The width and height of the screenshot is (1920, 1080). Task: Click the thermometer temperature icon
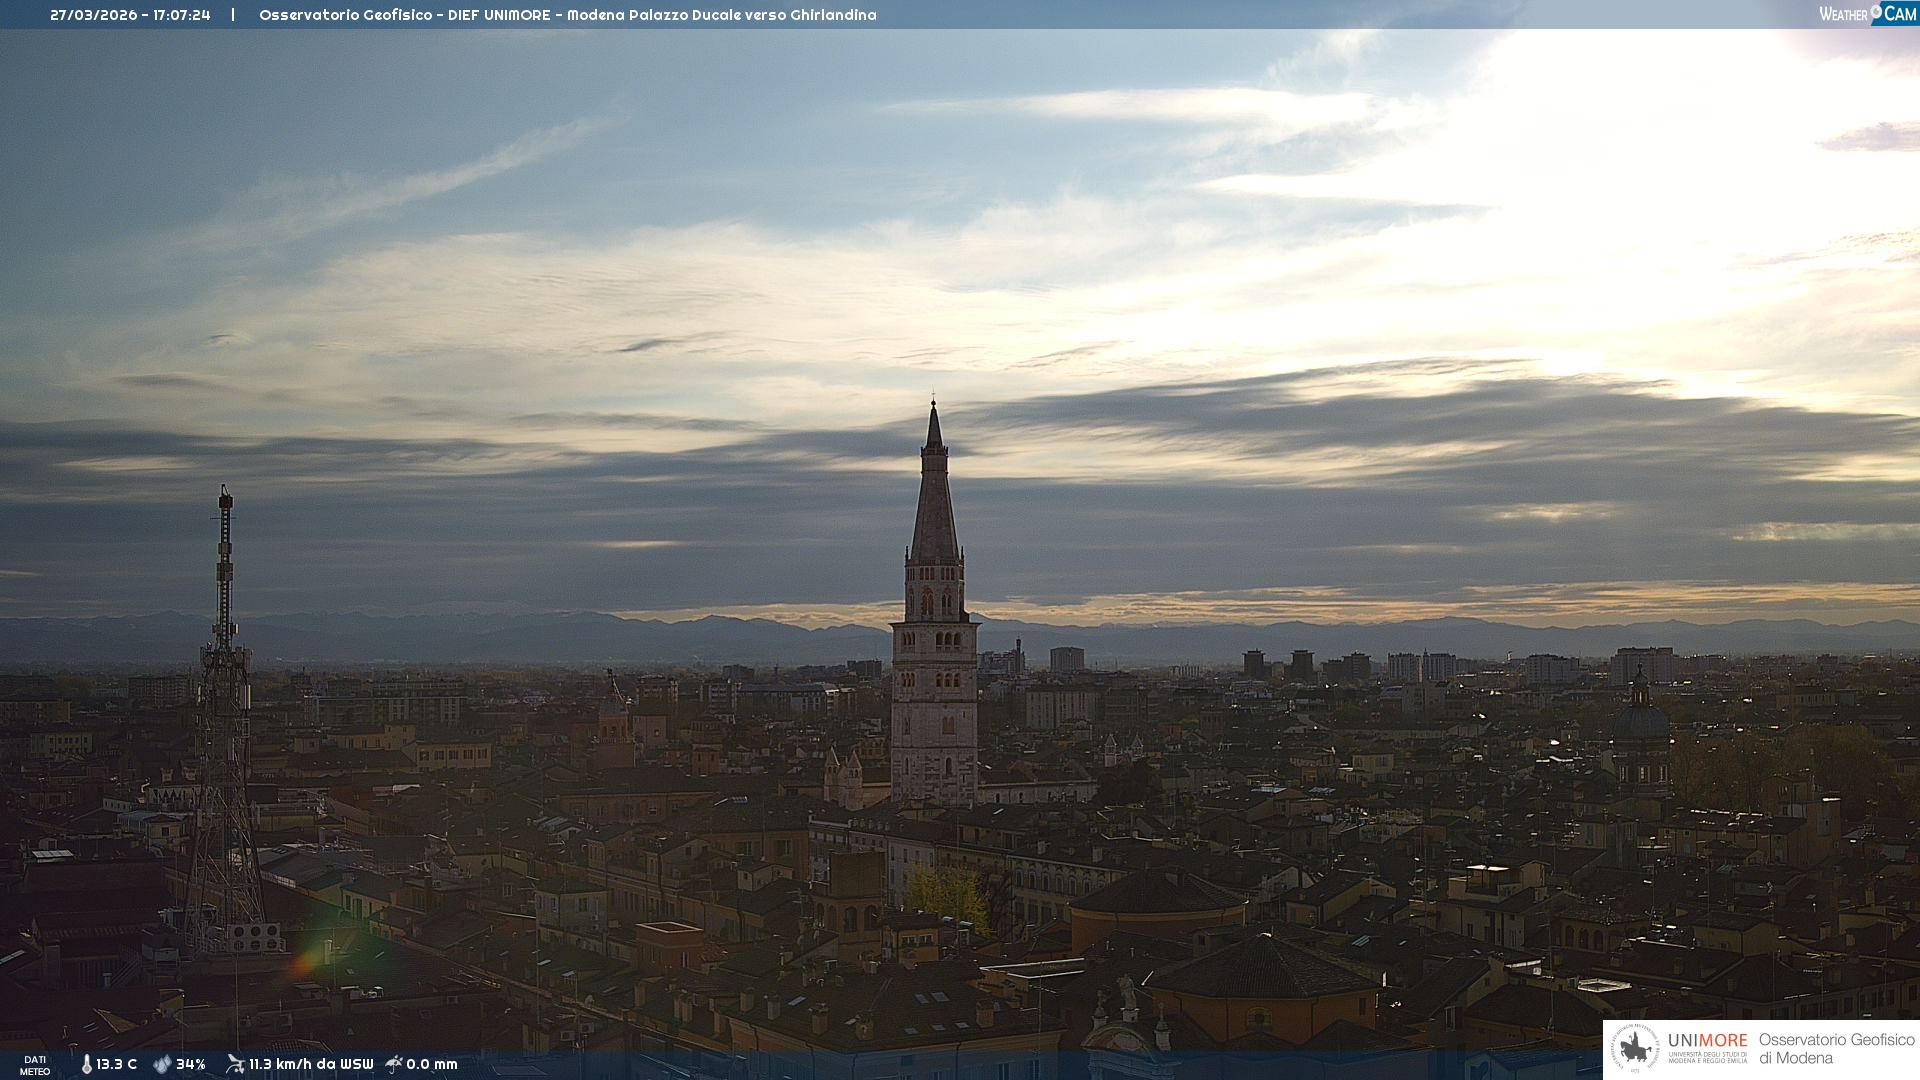point(86,1064)
